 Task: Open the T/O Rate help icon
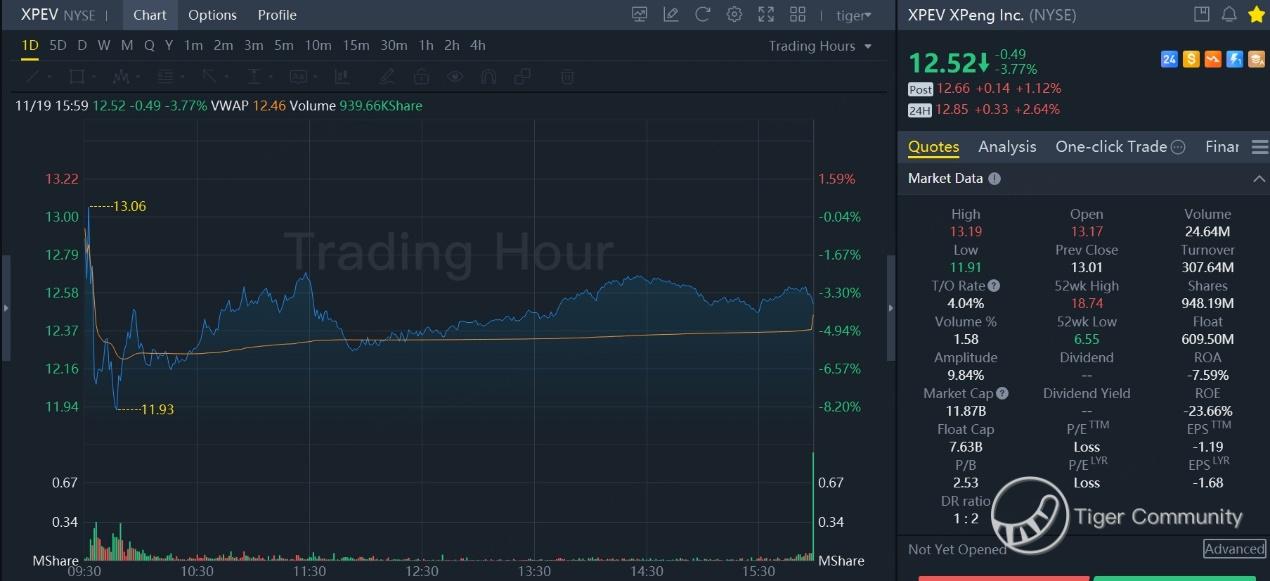coord(994,286)
